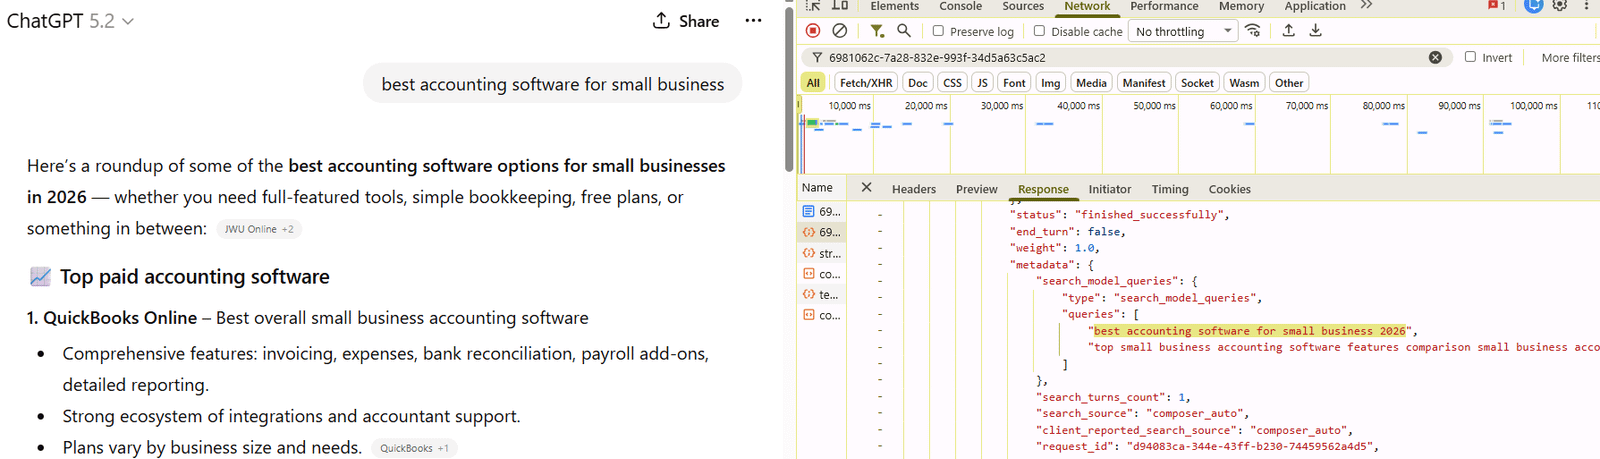Open network search magnifier
Screen dimensions: 1600x459
pyautogui.click(x=904, y=31)
